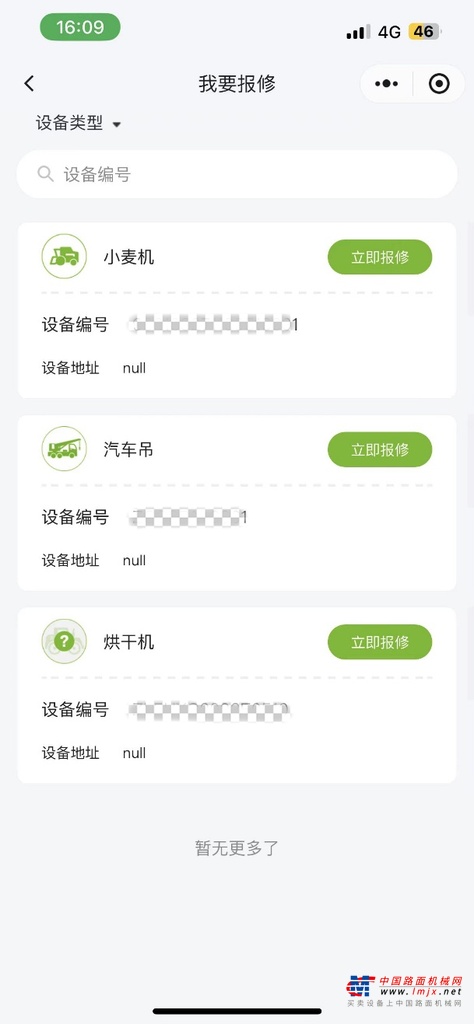
Task: Open the mini-program three-dots menu
Action: (387, 84)
